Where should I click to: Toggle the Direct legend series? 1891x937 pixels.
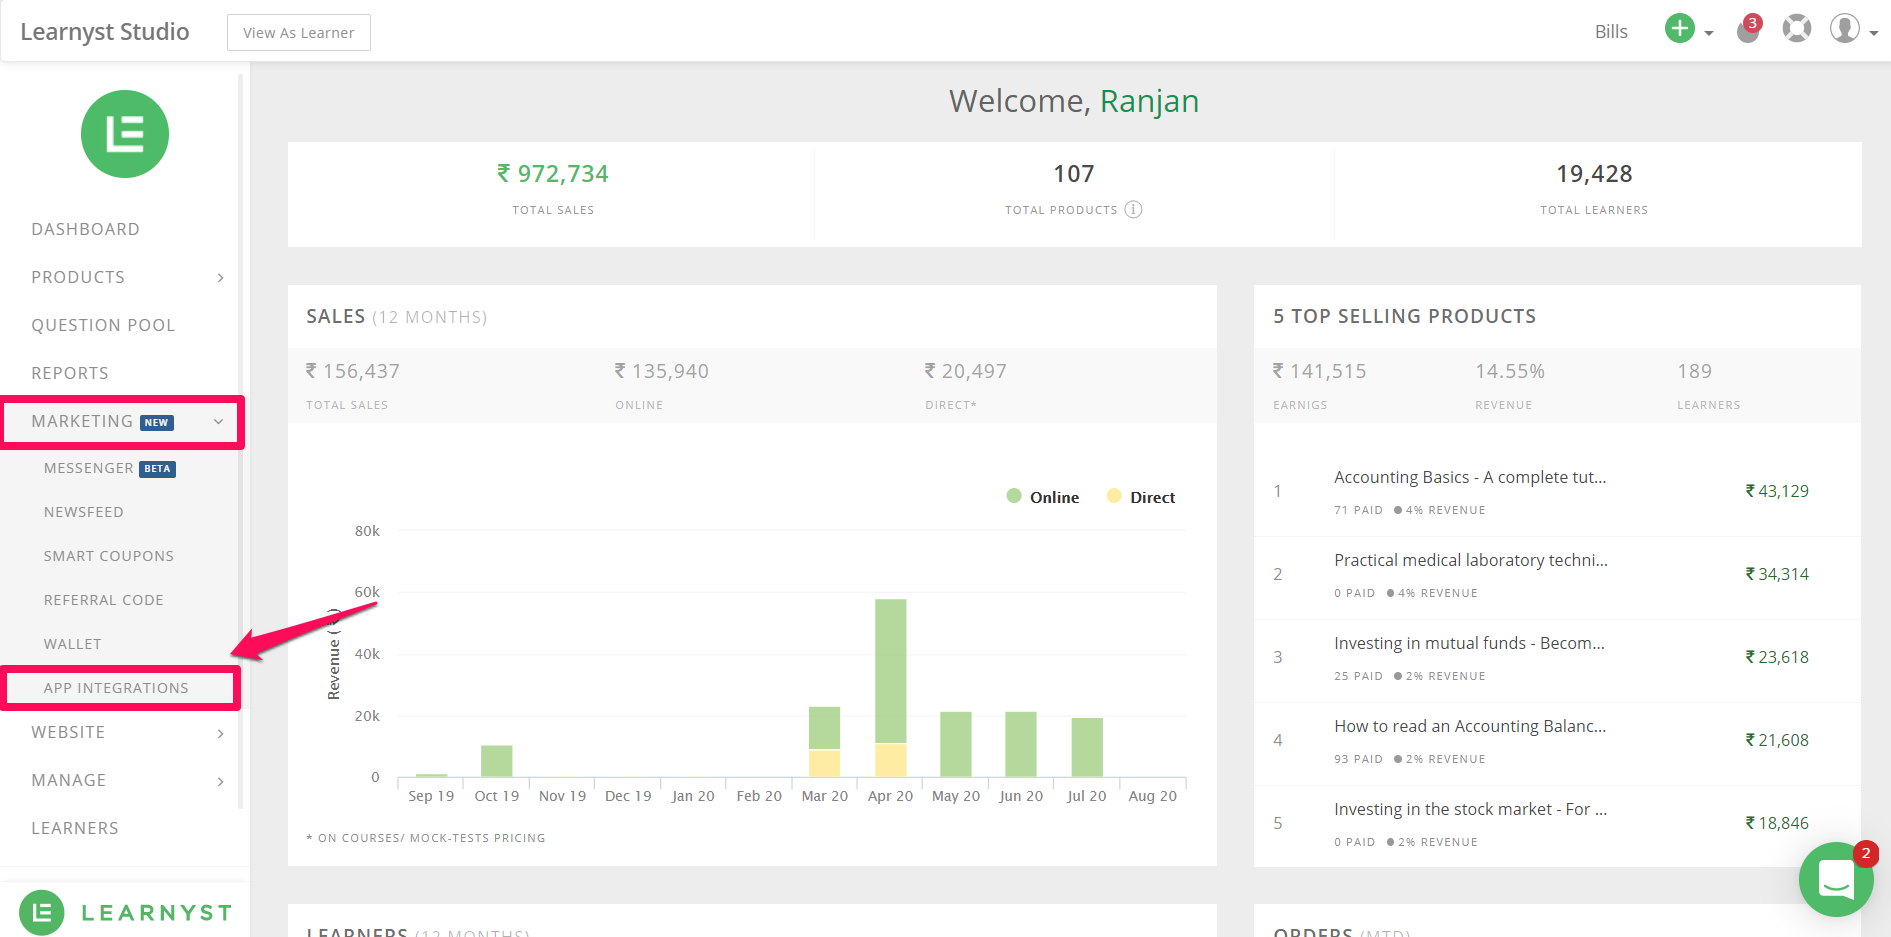tap(1141, 497)
